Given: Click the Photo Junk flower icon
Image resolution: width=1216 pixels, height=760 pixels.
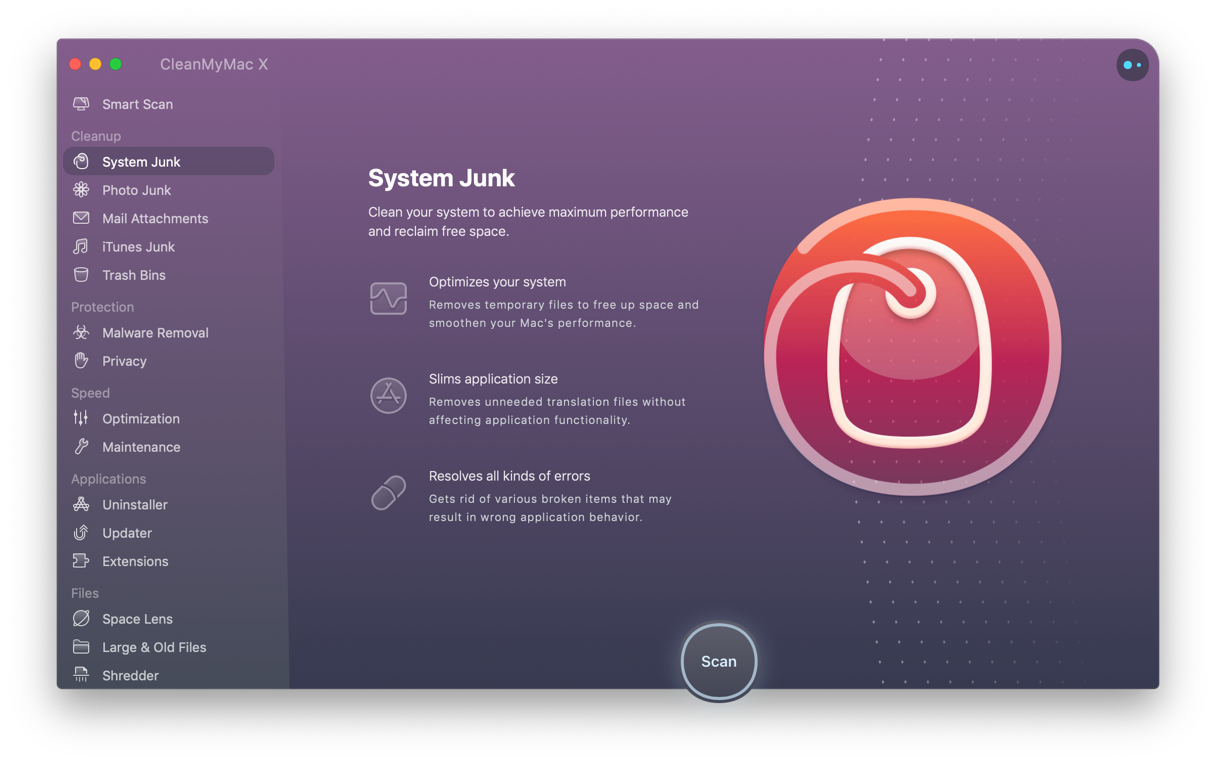Looking at the screenshot, I should point(81,190).
